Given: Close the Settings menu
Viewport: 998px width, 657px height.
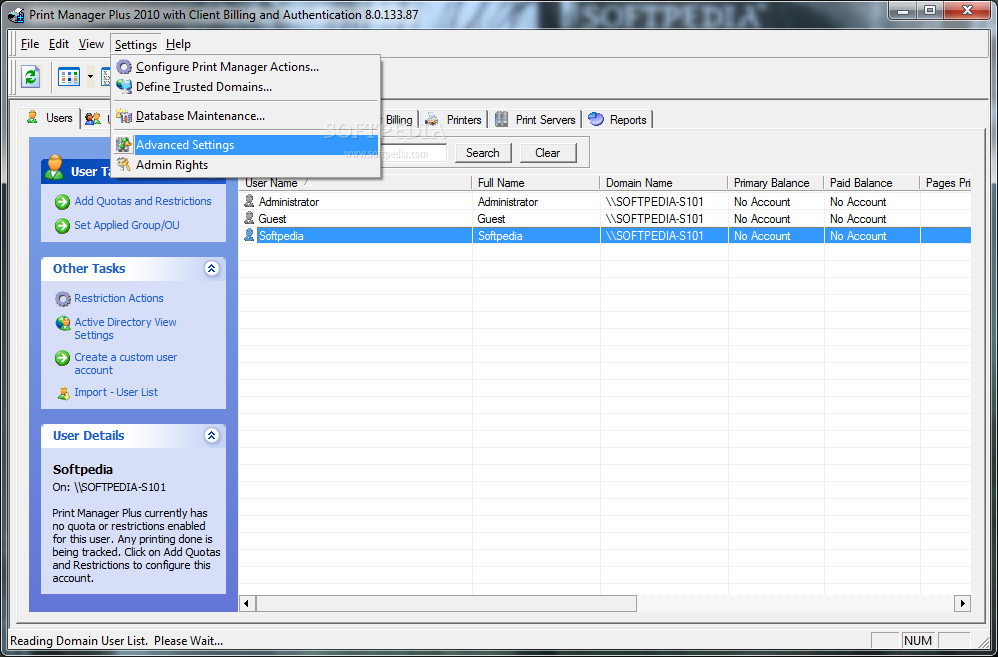Looking at the screenshot, I should 136,44.
